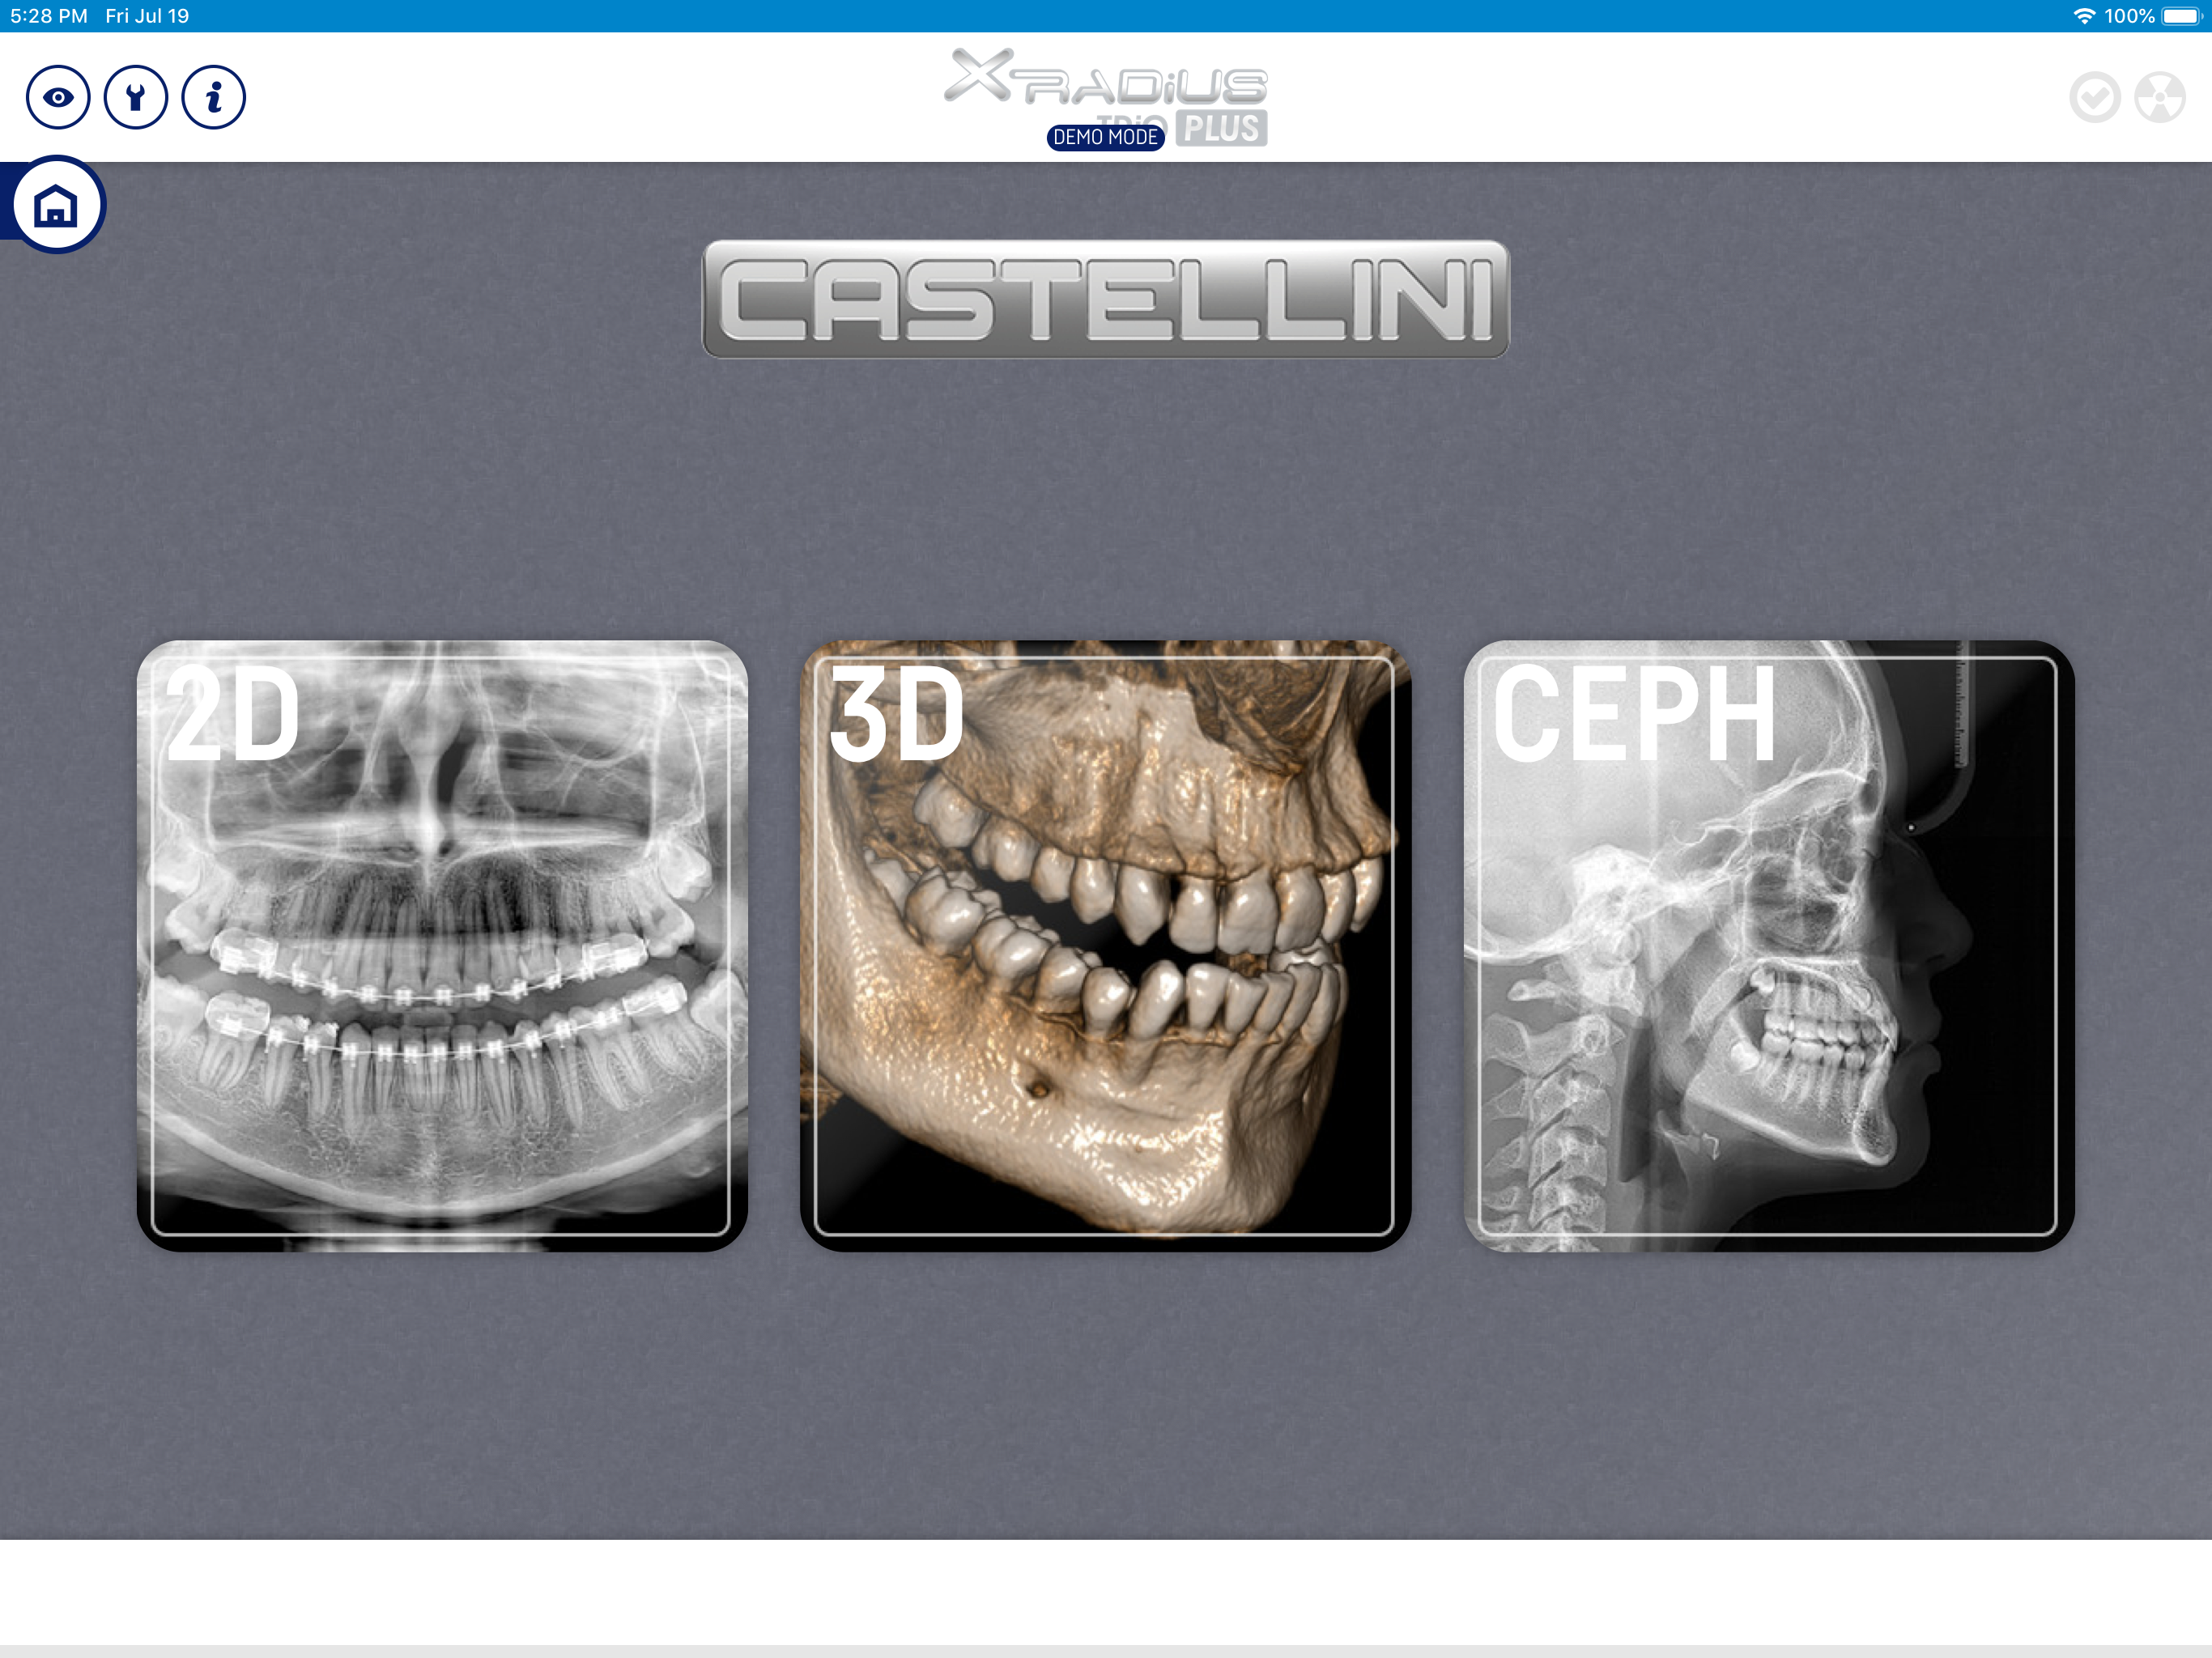The image size is (2212, 1658).
Task: Tap the 5:28 PM clock
Action: click(48, 16)
